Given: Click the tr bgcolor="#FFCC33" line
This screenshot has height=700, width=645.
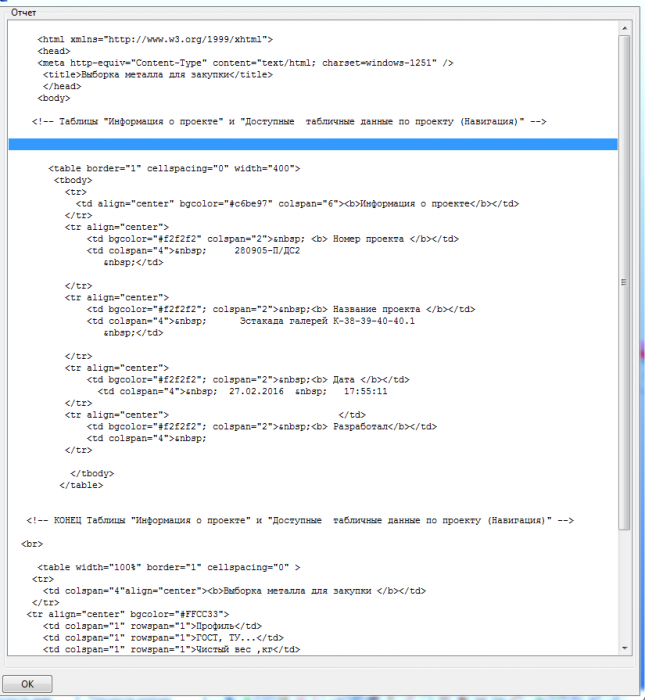Looking at the screenshot, I should pyautogui.click(x=128, y=614).
